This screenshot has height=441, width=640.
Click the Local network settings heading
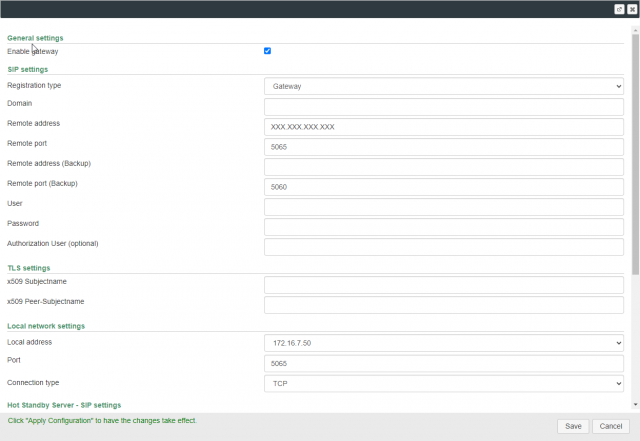click(46, 326)
